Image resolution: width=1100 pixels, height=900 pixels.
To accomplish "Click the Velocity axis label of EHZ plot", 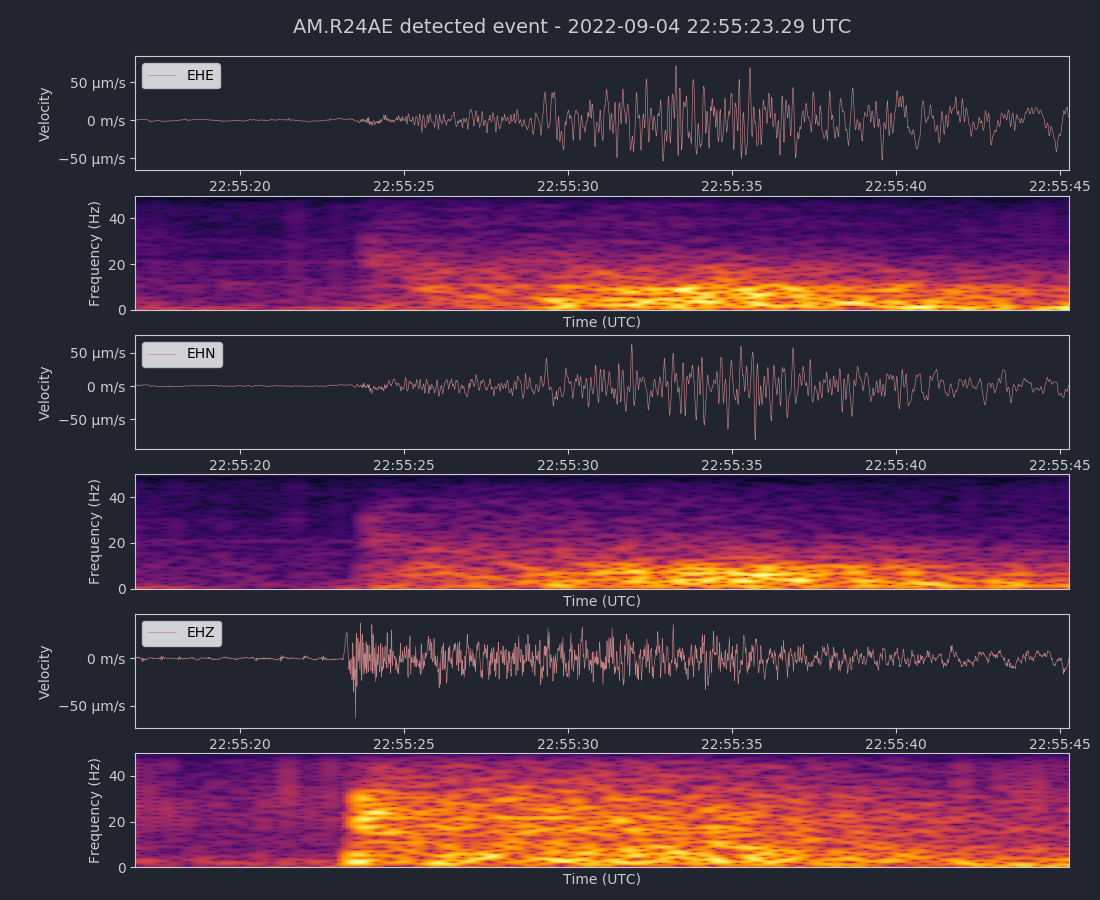I will click(x=45, y=672).
